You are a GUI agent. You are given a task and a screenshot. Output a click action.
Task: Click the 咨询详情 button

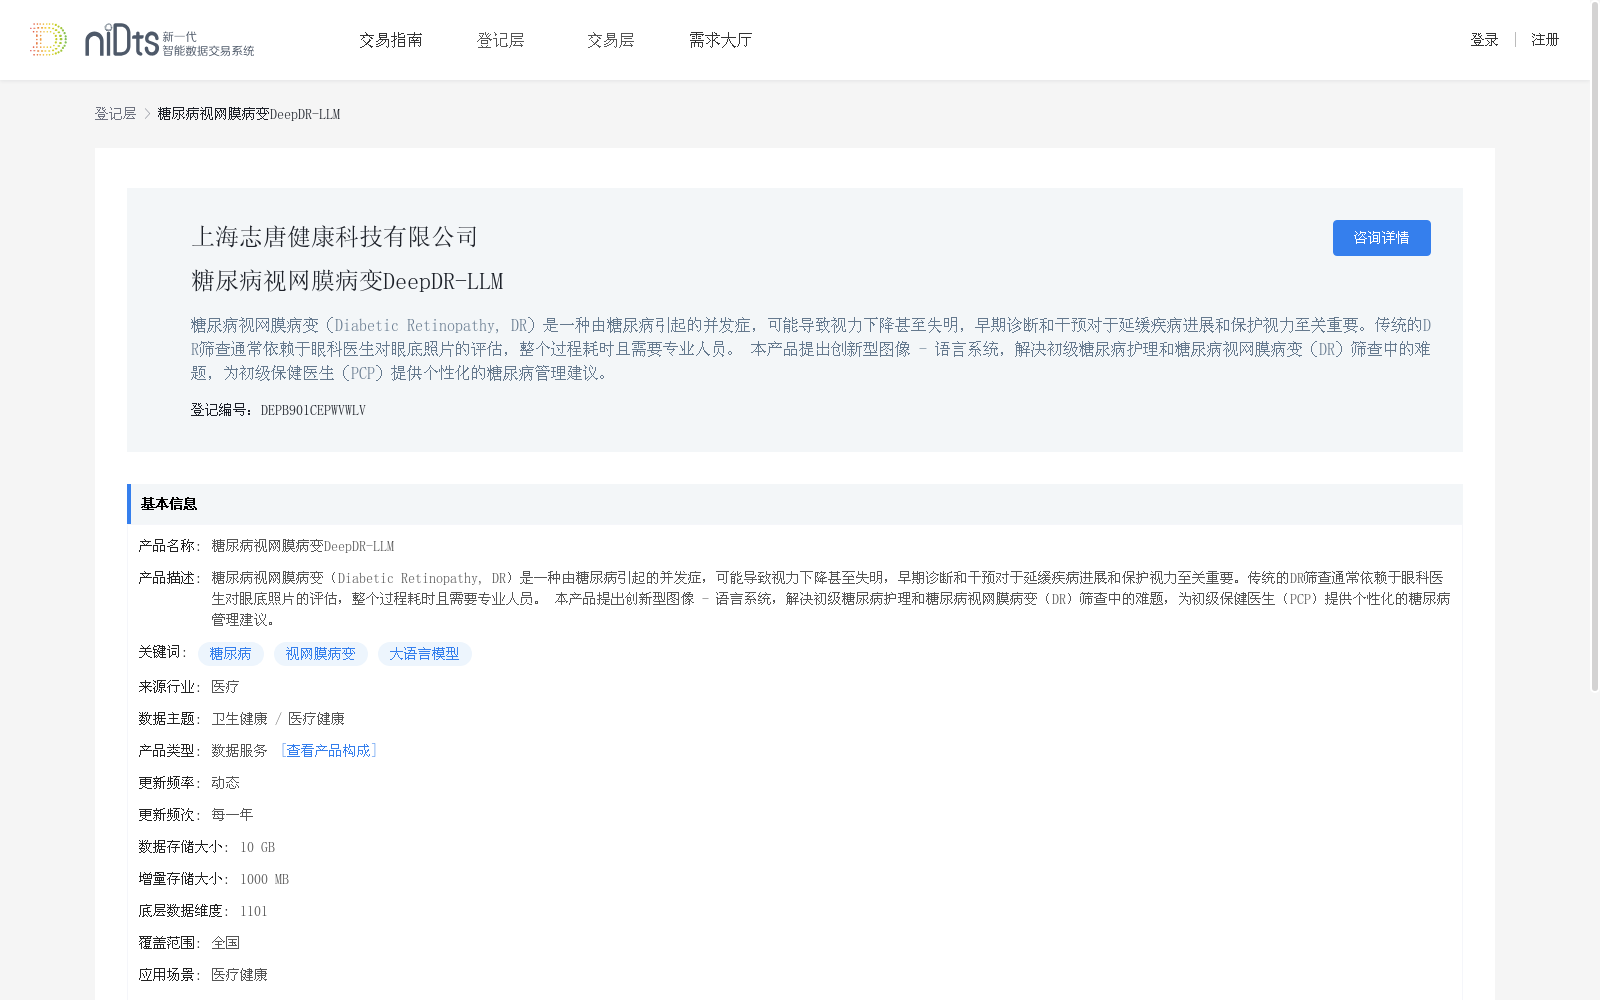1381,238
